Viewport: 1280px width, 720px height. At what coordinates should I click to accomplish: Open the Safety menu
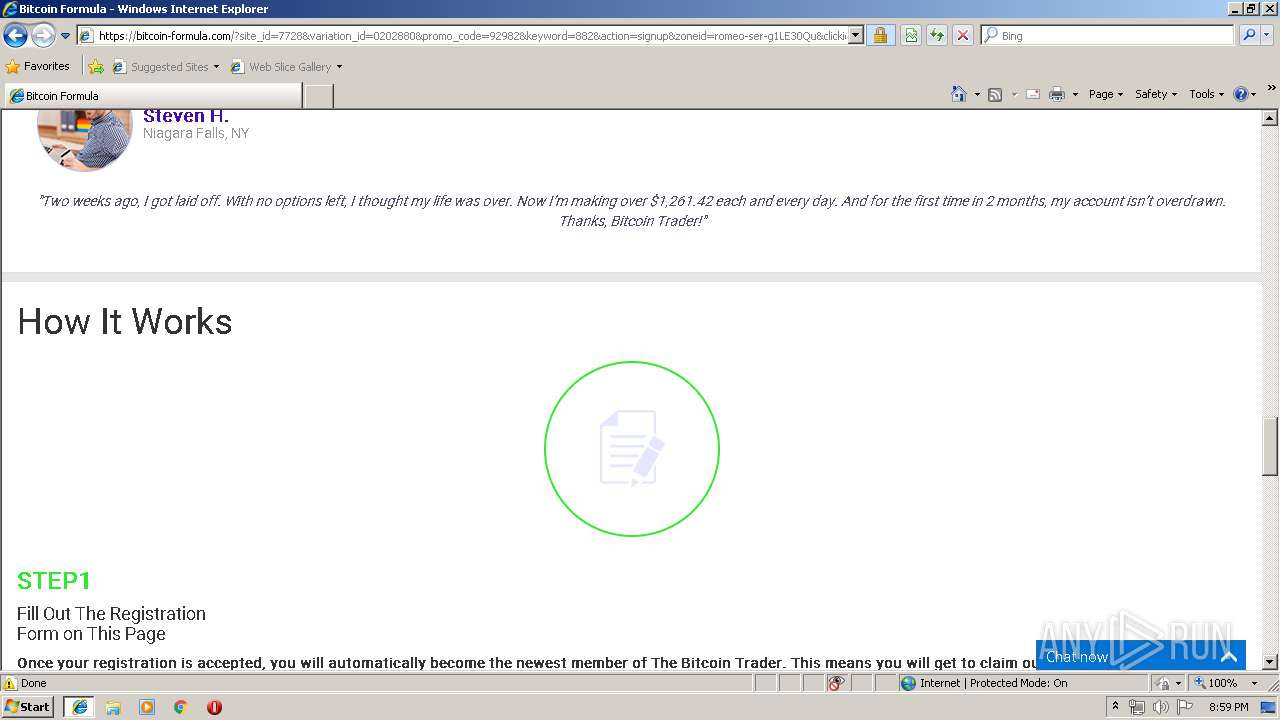1155,94
